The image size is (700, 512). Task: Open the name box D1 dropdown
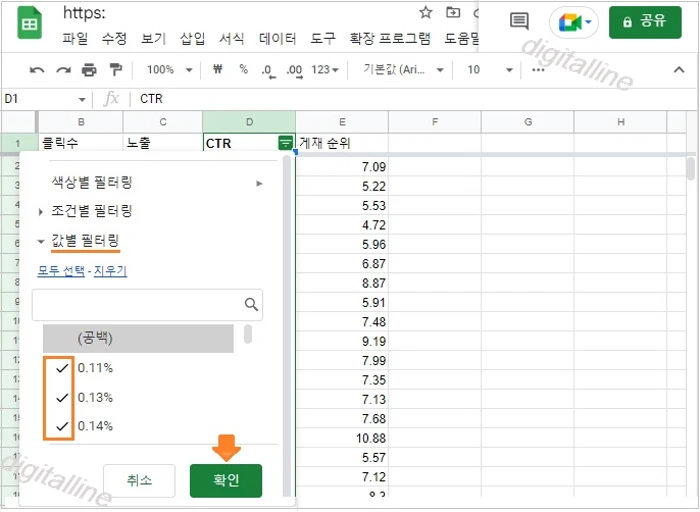tap(82, 99)
